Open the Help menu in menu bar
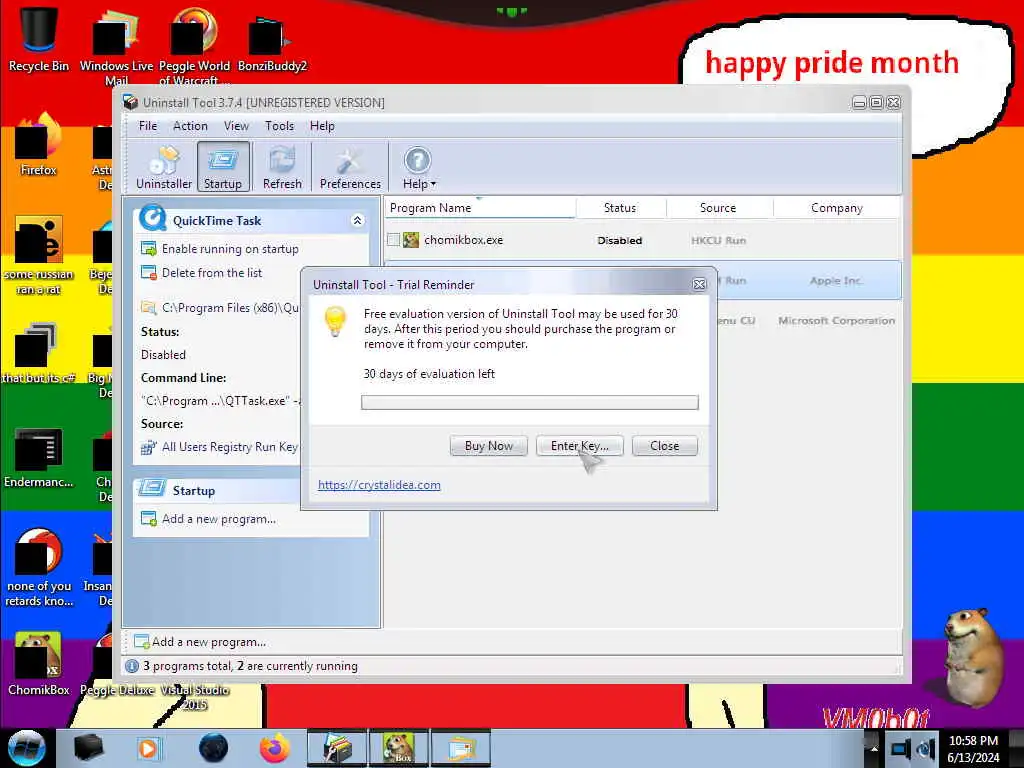Viewport: 1024px width, 768px height. coord(322,125)
